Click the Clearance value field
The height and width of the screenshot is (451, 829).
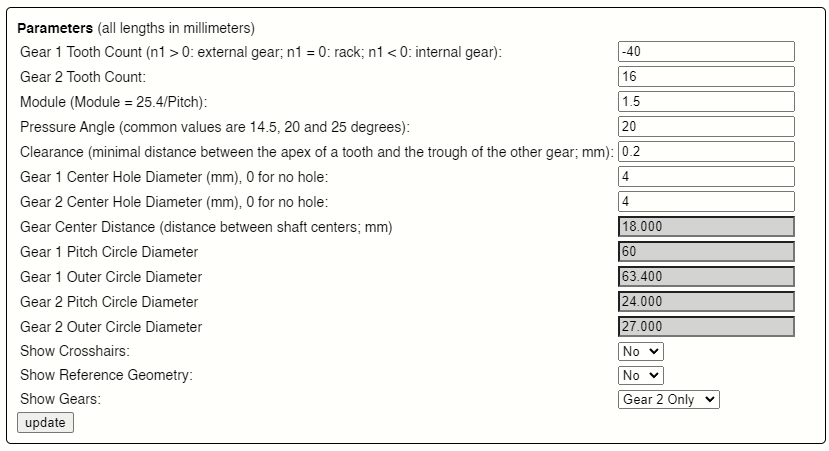pos(706,152)
